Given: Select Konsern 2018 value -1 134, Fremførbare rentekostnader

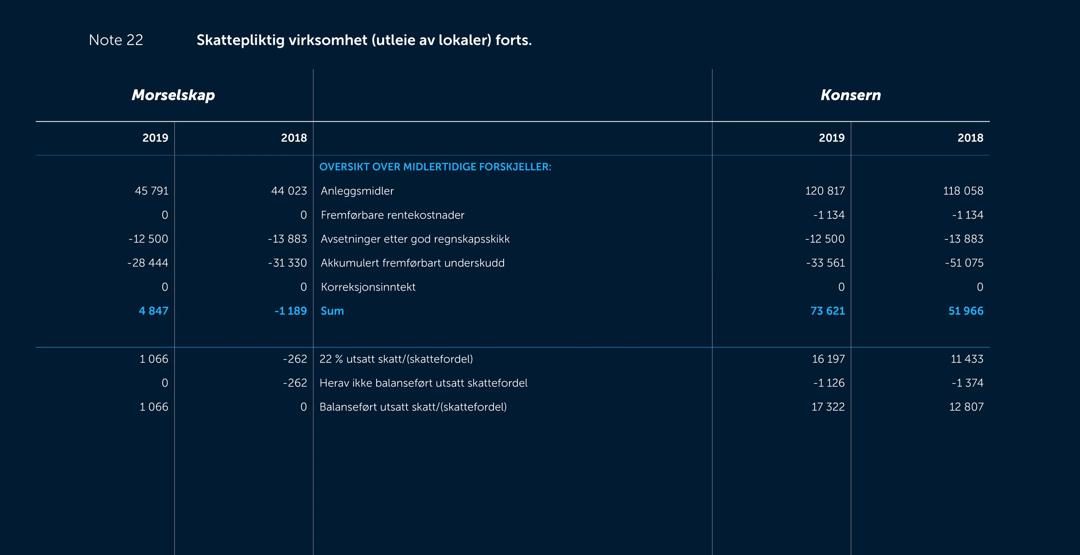Looking at the screenshot, I should (968, 215).
